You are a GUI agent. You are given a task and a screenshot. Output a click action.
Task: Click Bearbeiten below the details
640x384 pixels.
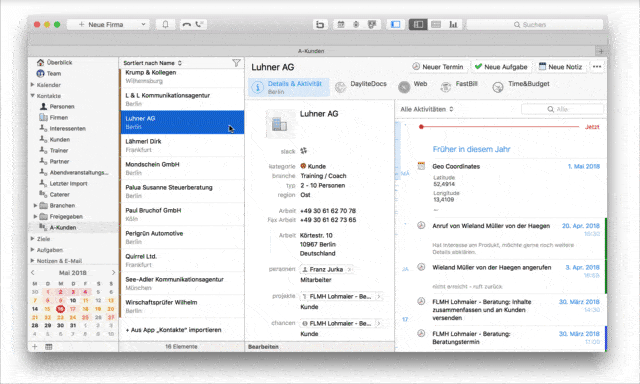263,347
